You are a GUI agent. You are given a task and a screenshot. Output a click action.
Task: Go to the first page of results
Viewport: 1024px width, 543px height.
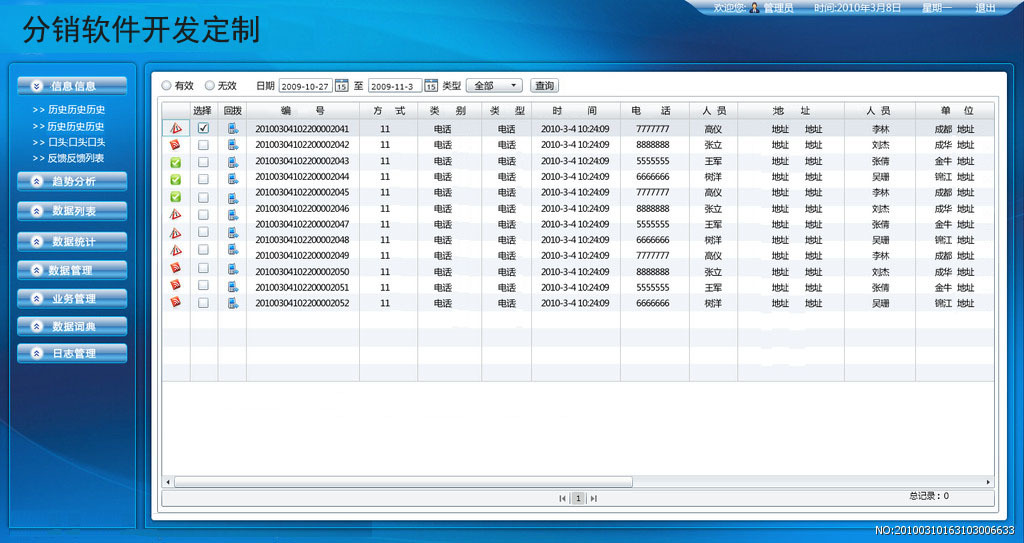pos(562,499)
